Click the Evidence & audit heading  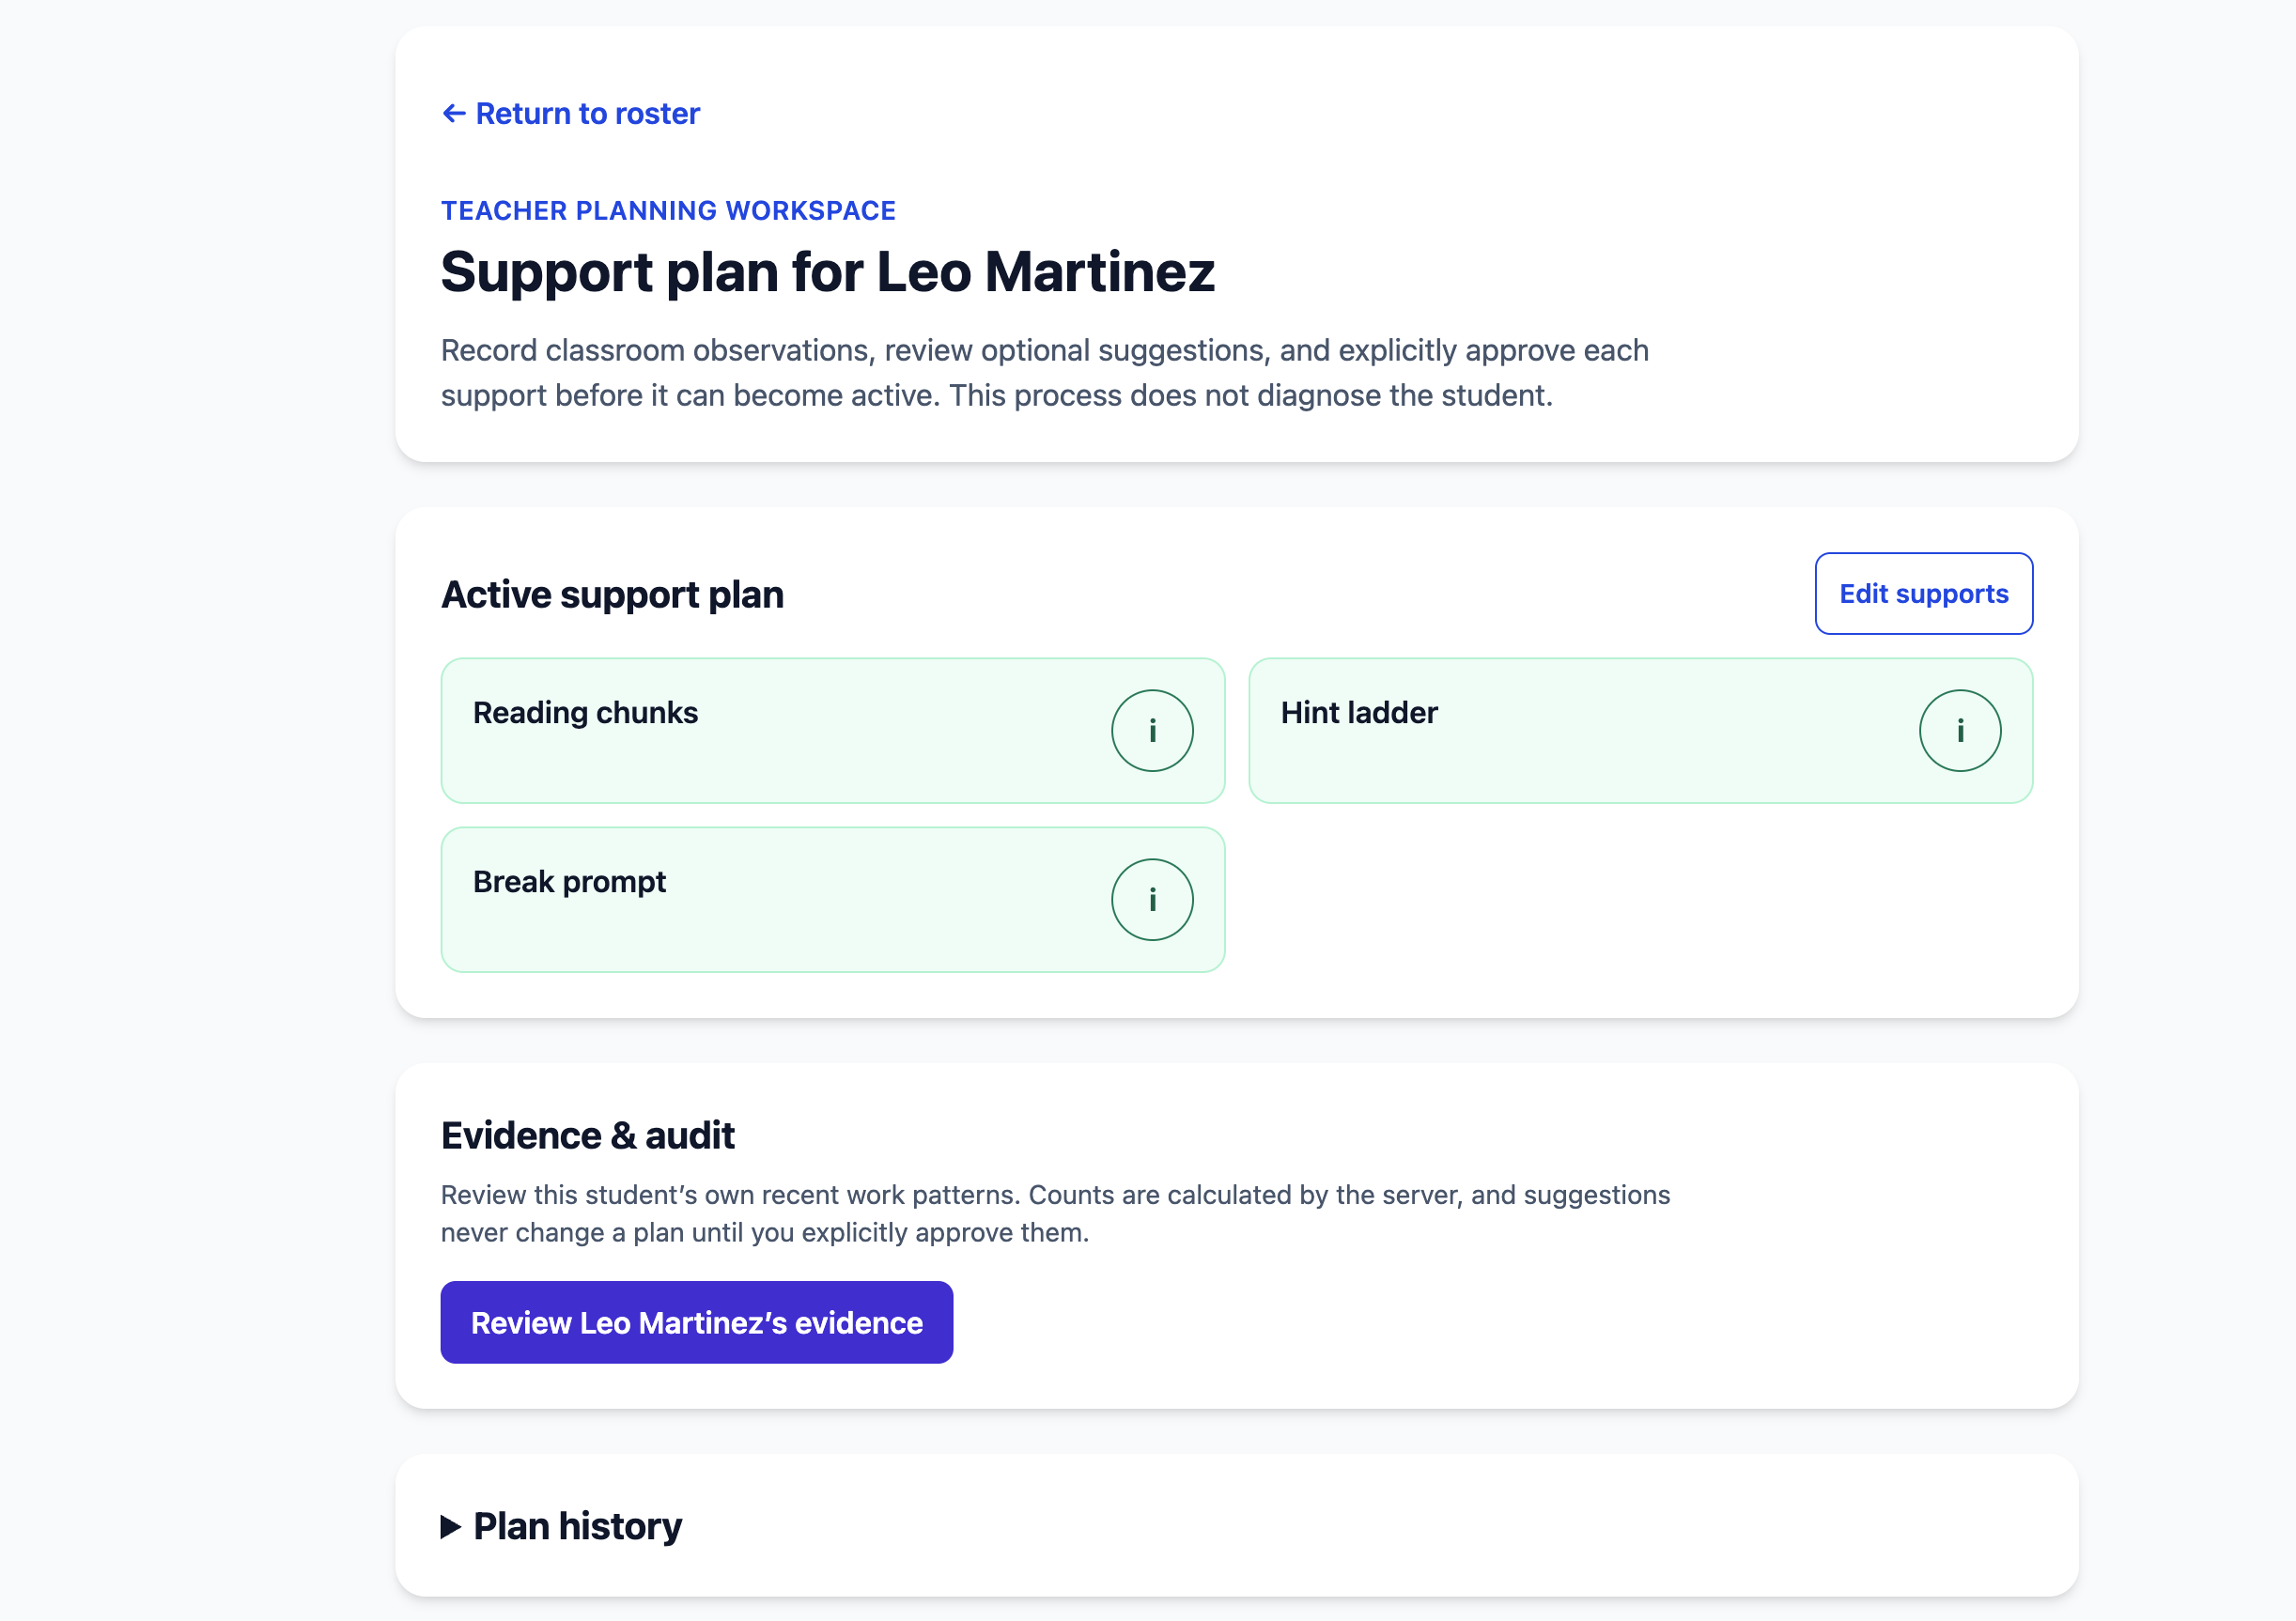coord(587,1135)
